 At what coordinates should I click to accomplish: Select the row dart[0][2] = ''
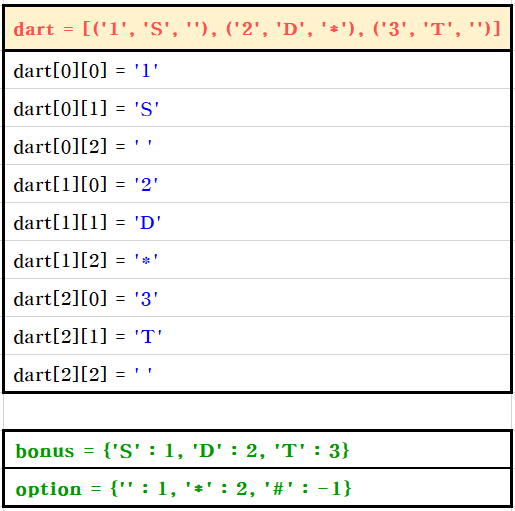(257, 146)
